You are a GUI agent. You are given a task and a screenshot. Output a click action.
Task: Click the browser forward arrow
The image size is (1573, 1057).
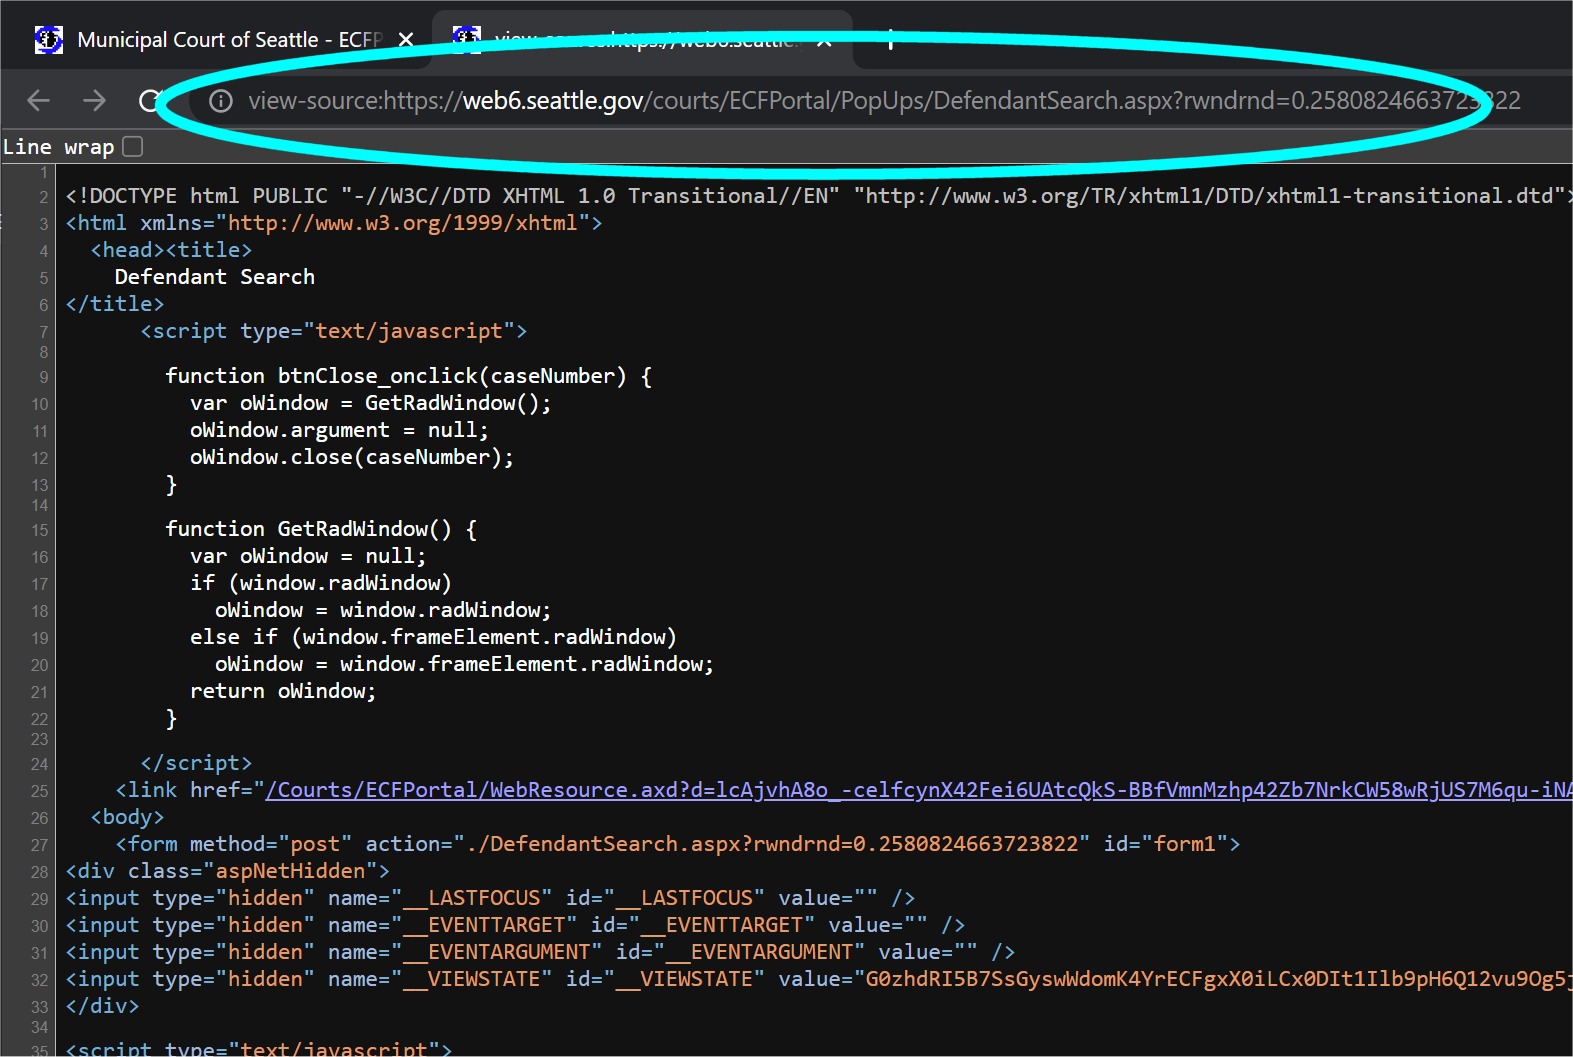coord(94,100)
